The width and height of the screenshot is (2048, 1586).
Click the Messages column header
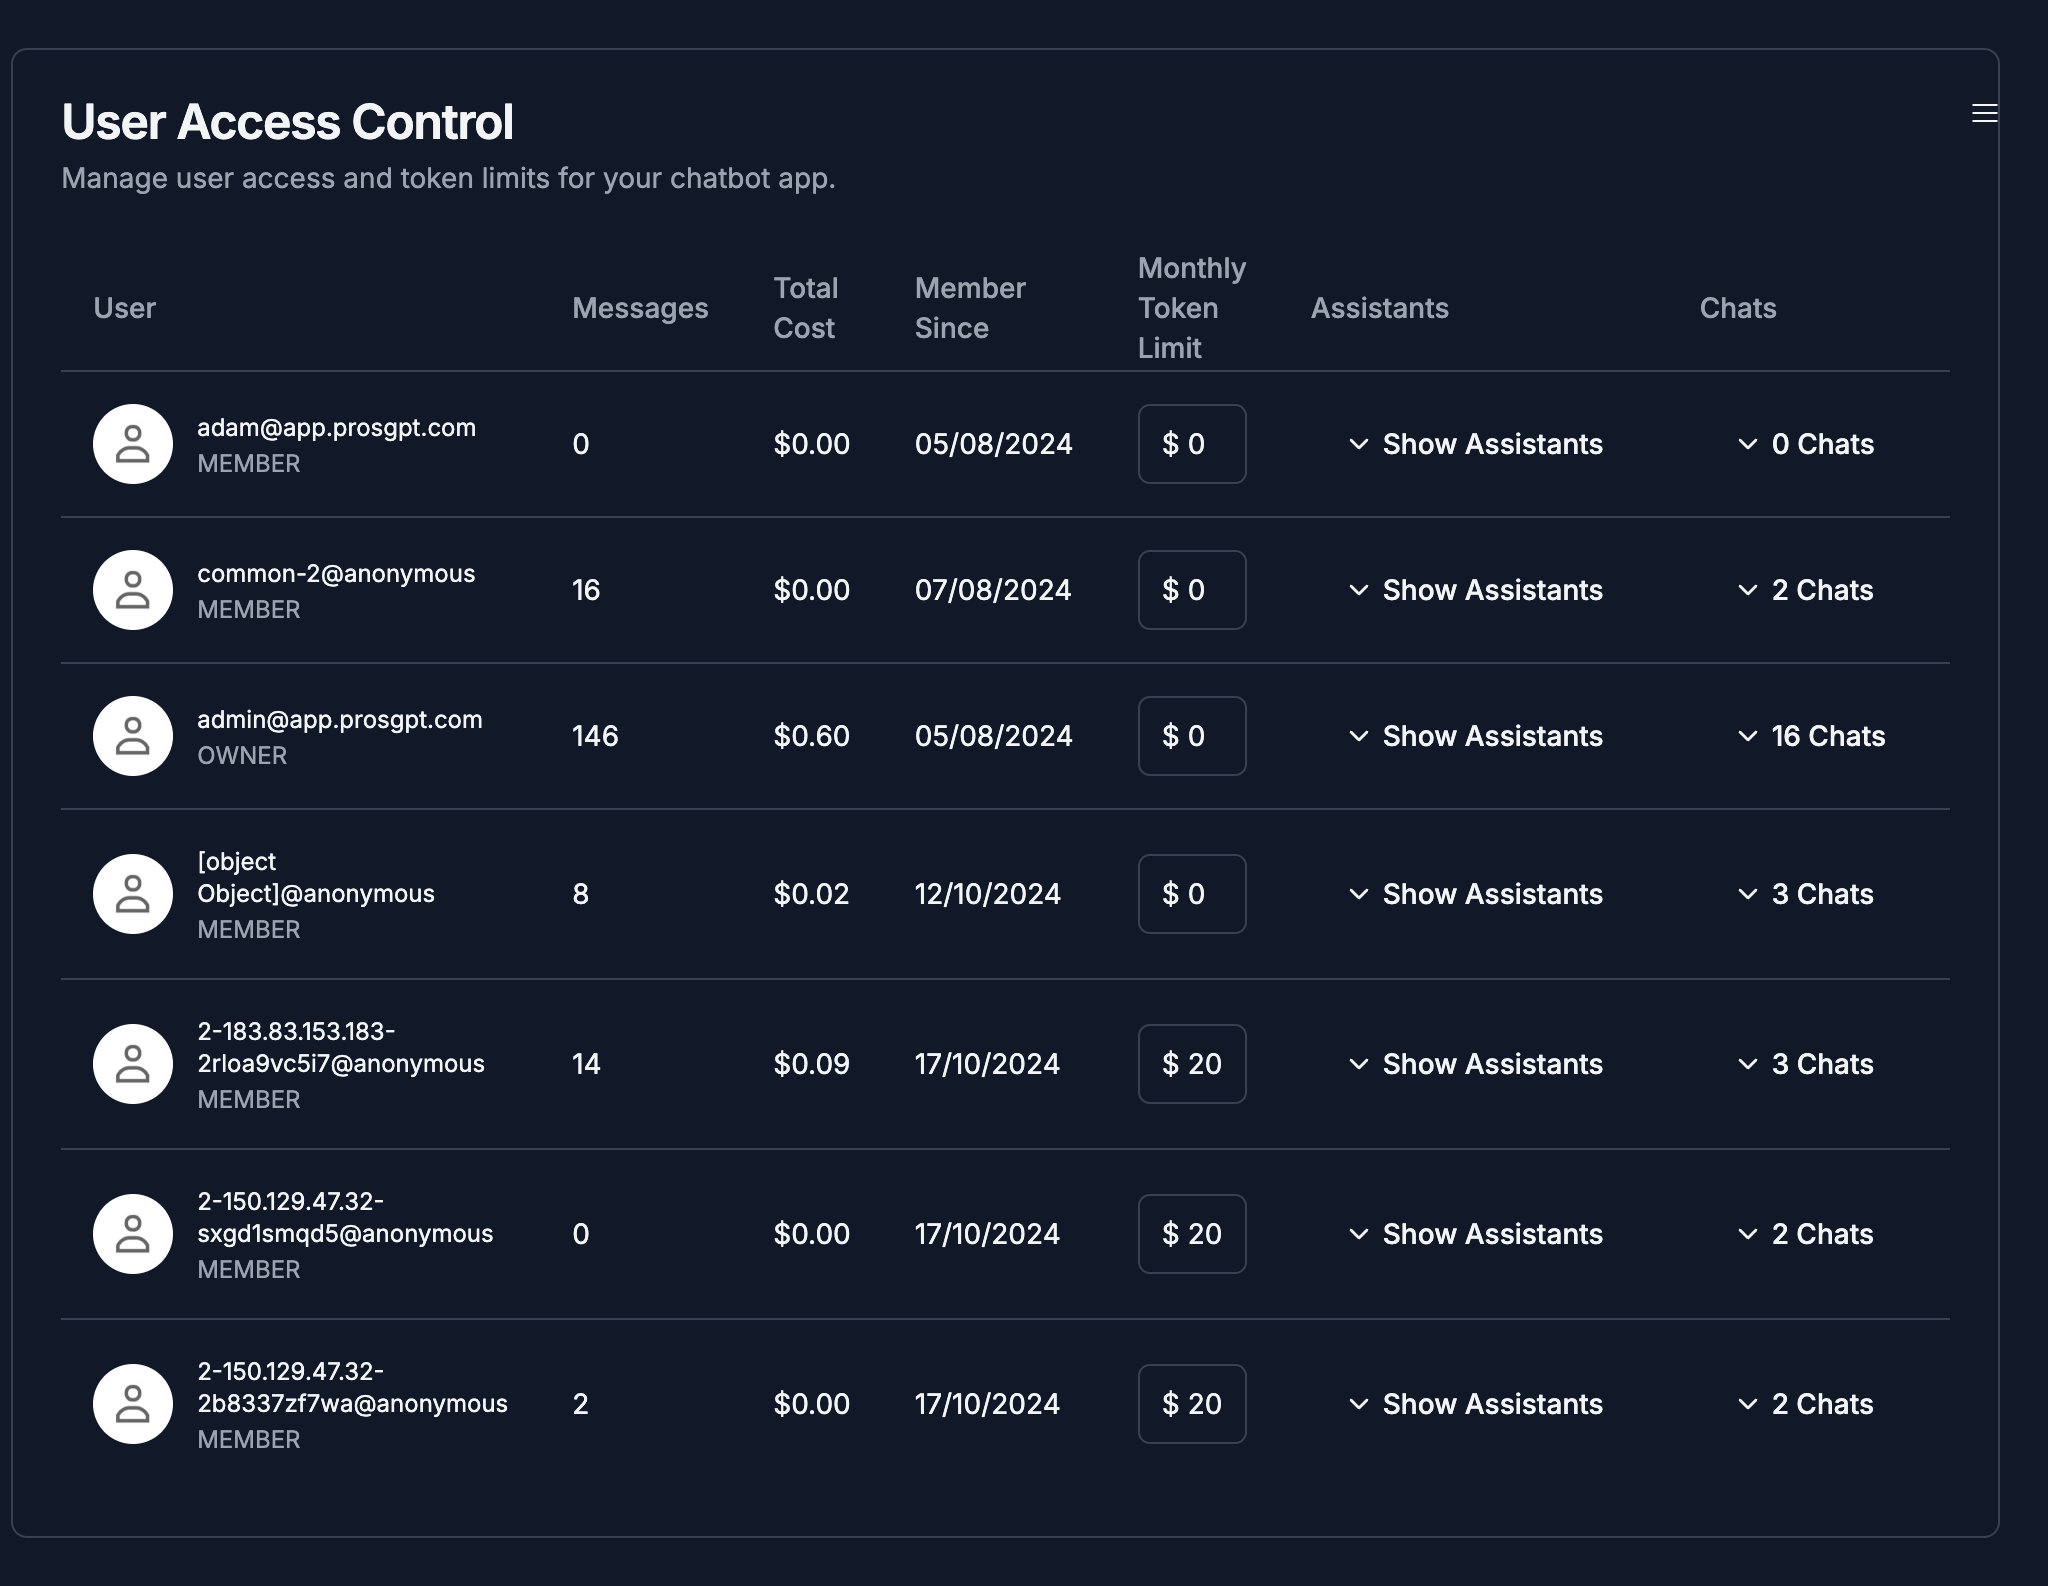click(x=640, y=308)
